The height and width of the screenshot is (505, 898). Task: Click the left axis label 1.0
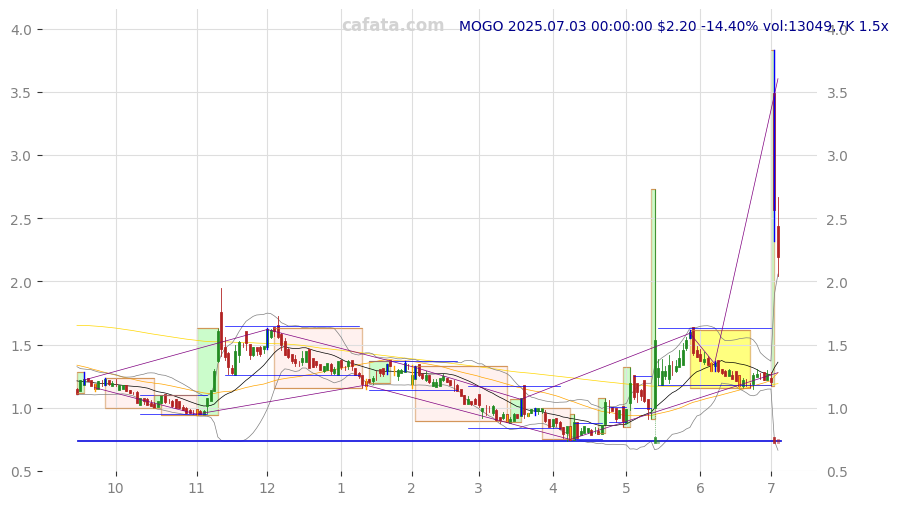point(20,408)
